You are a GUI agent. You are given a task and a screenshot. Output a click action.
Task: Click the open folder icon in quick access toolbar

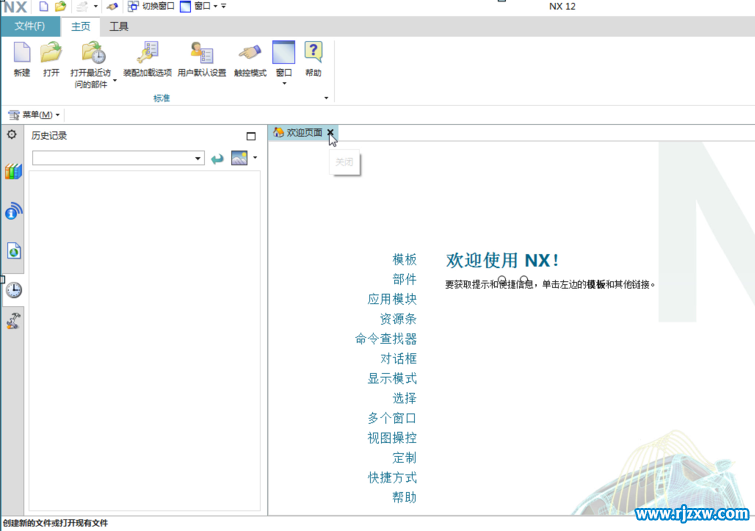point(61,6)
